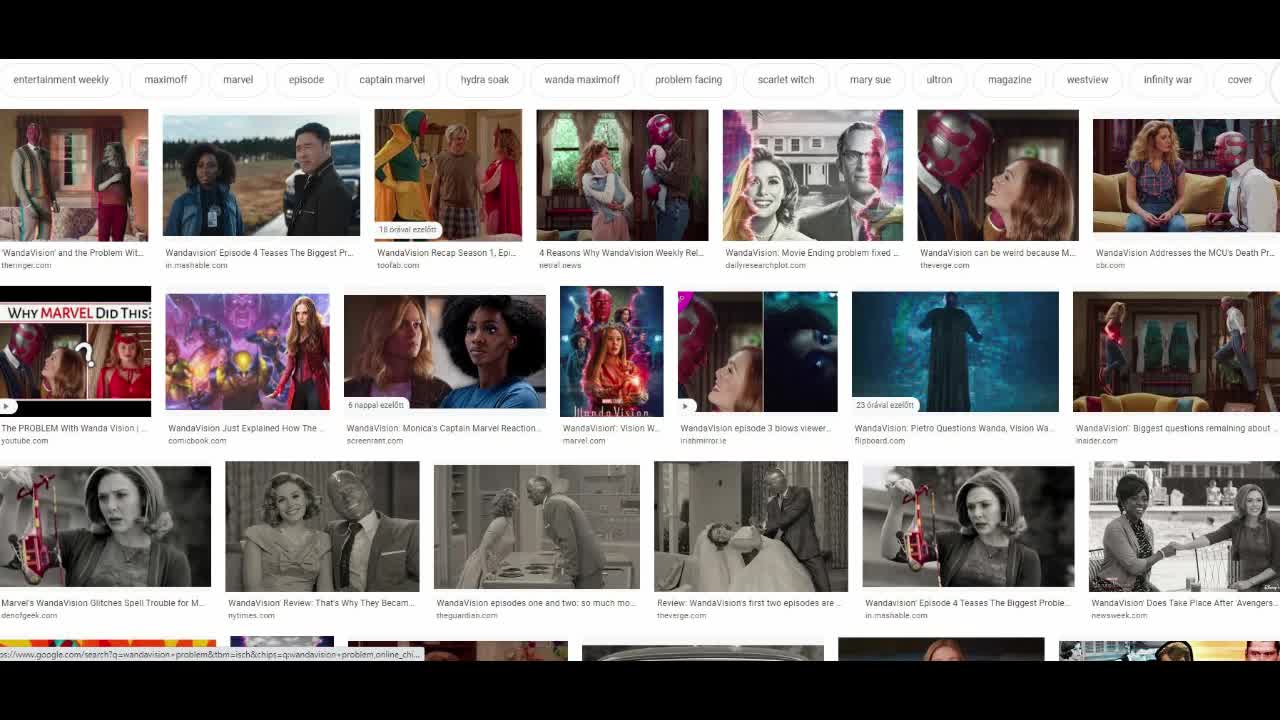Viewport: 1280px width, 720px height.
Task: Open marvel.com WandaVision poster thumbnail
Action: [x=611, y=351]
